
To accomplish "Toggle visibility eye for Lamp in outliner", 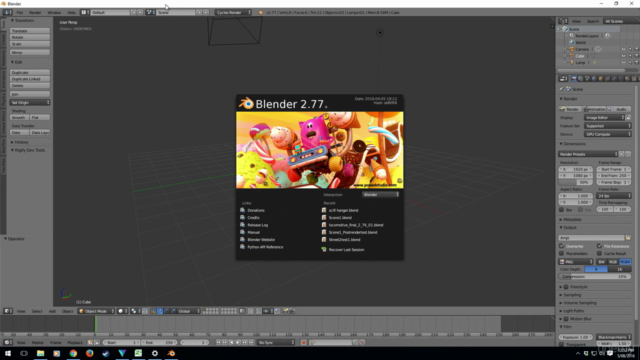I will click(623, 62).
